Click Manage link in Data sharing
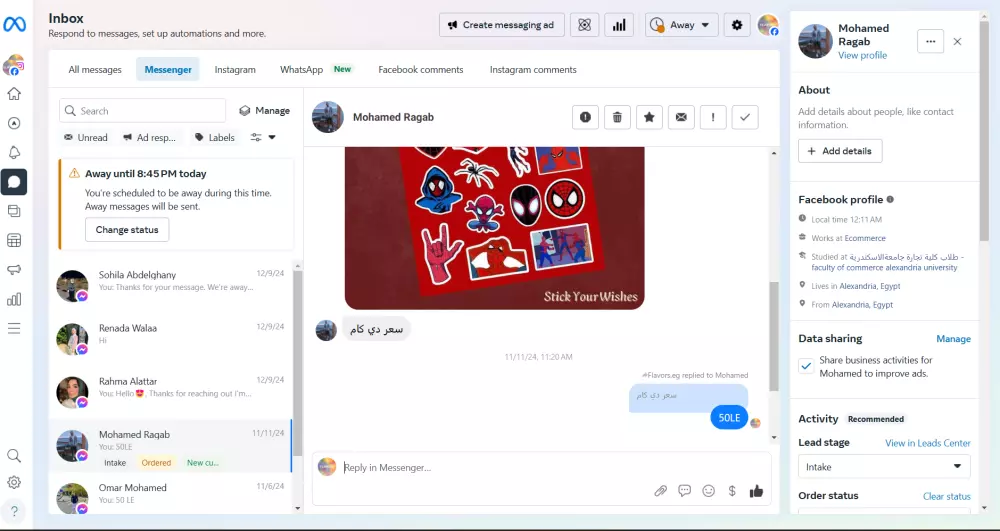 953,338
